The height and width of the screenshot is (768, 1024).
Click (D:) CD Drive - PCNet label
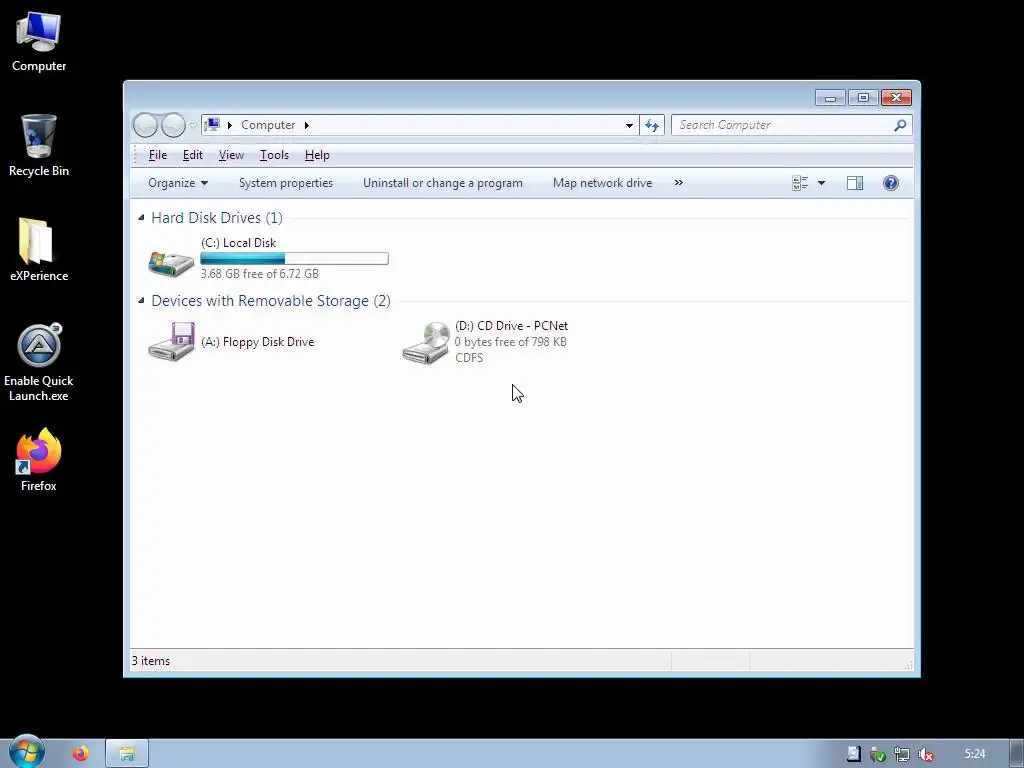(511, 325)
